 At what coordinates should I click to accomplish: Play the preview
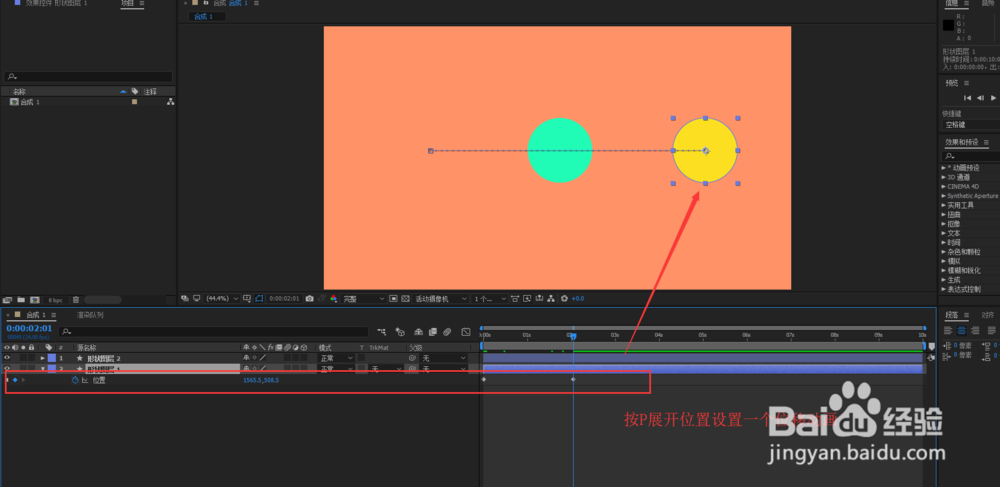pyautogui.click(x=994, y=98)
